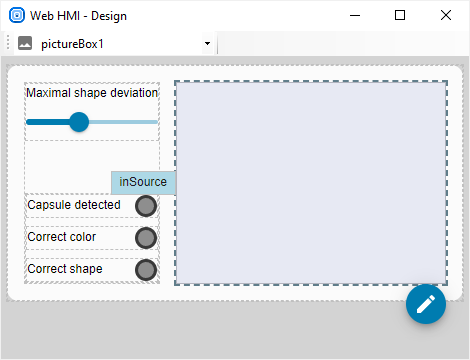Select the Correct color indicator lamp
The image size is (470, 360).
pos(146,238)
